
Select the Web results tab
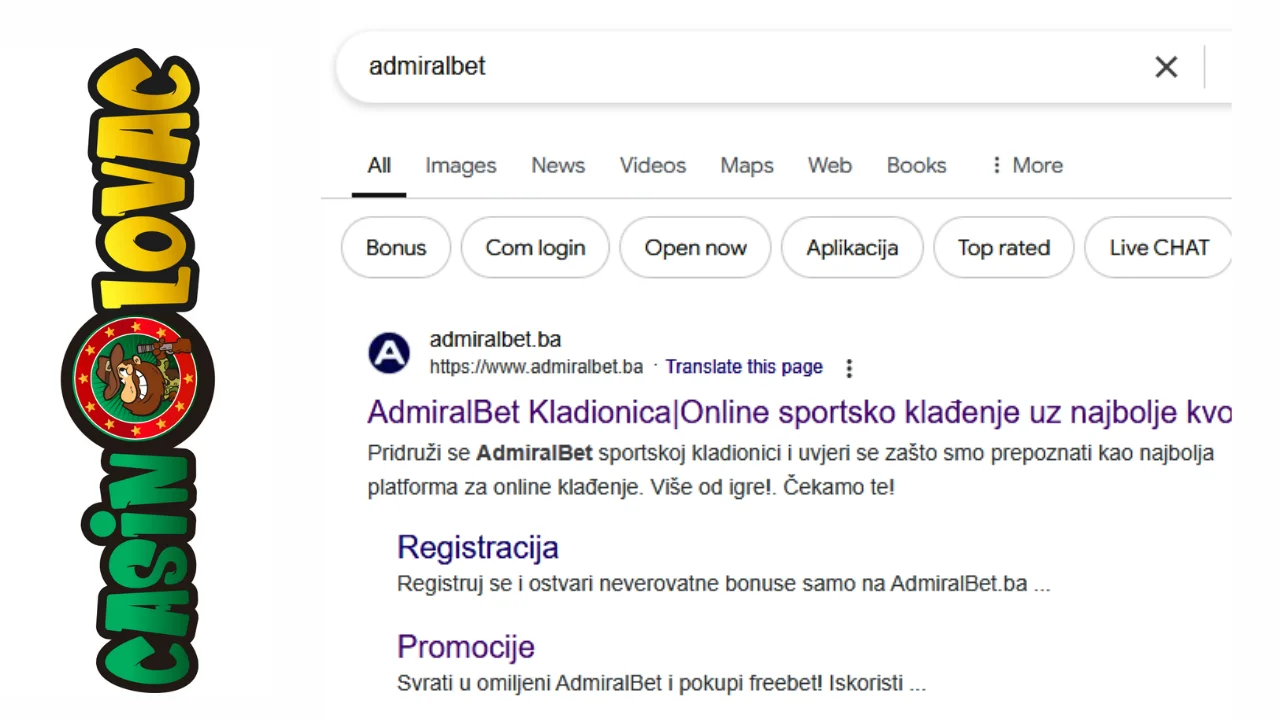click(x=830, y=166)
